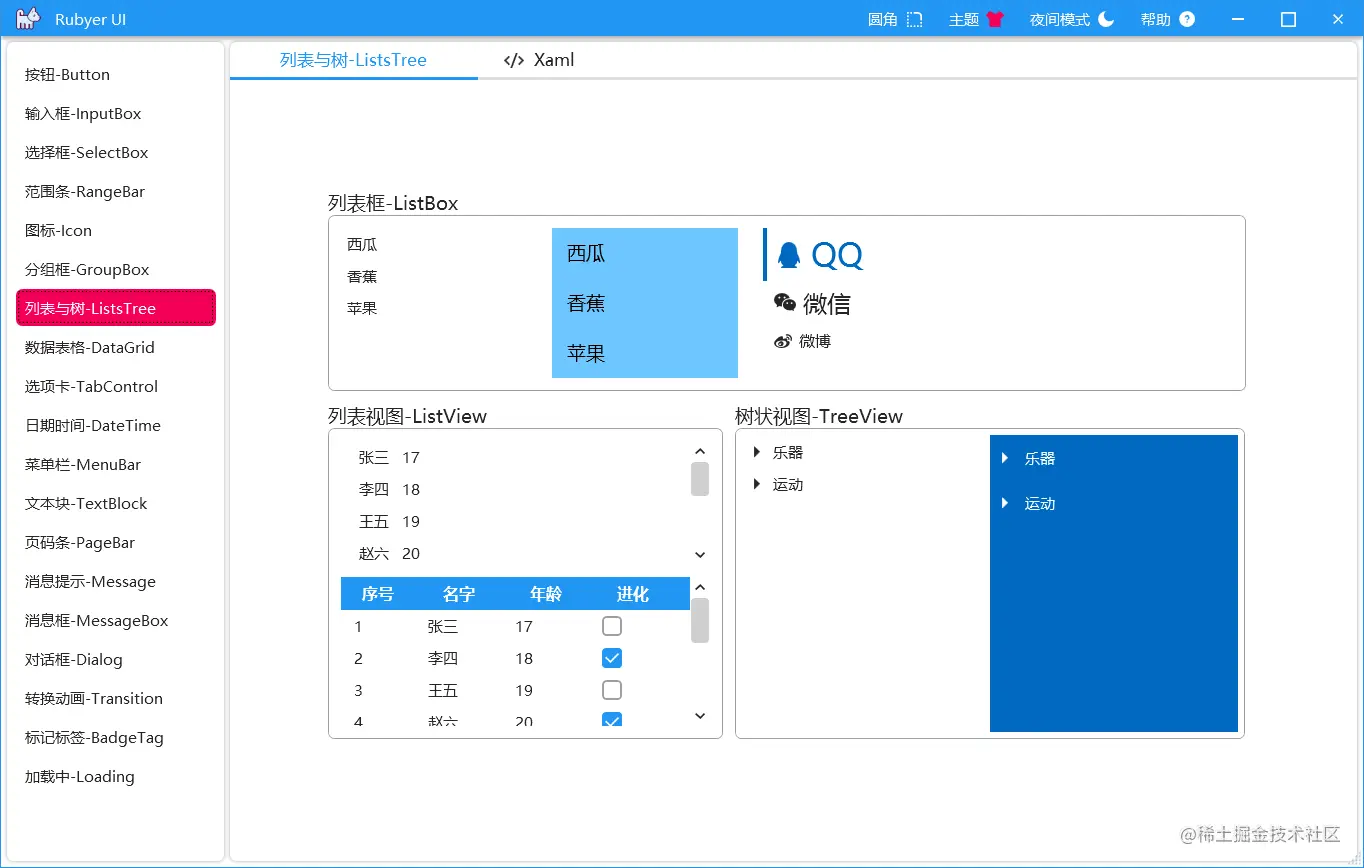Open 消息提示-Message page
Viewport: 1364px width, 868px height.
(90, 581)
